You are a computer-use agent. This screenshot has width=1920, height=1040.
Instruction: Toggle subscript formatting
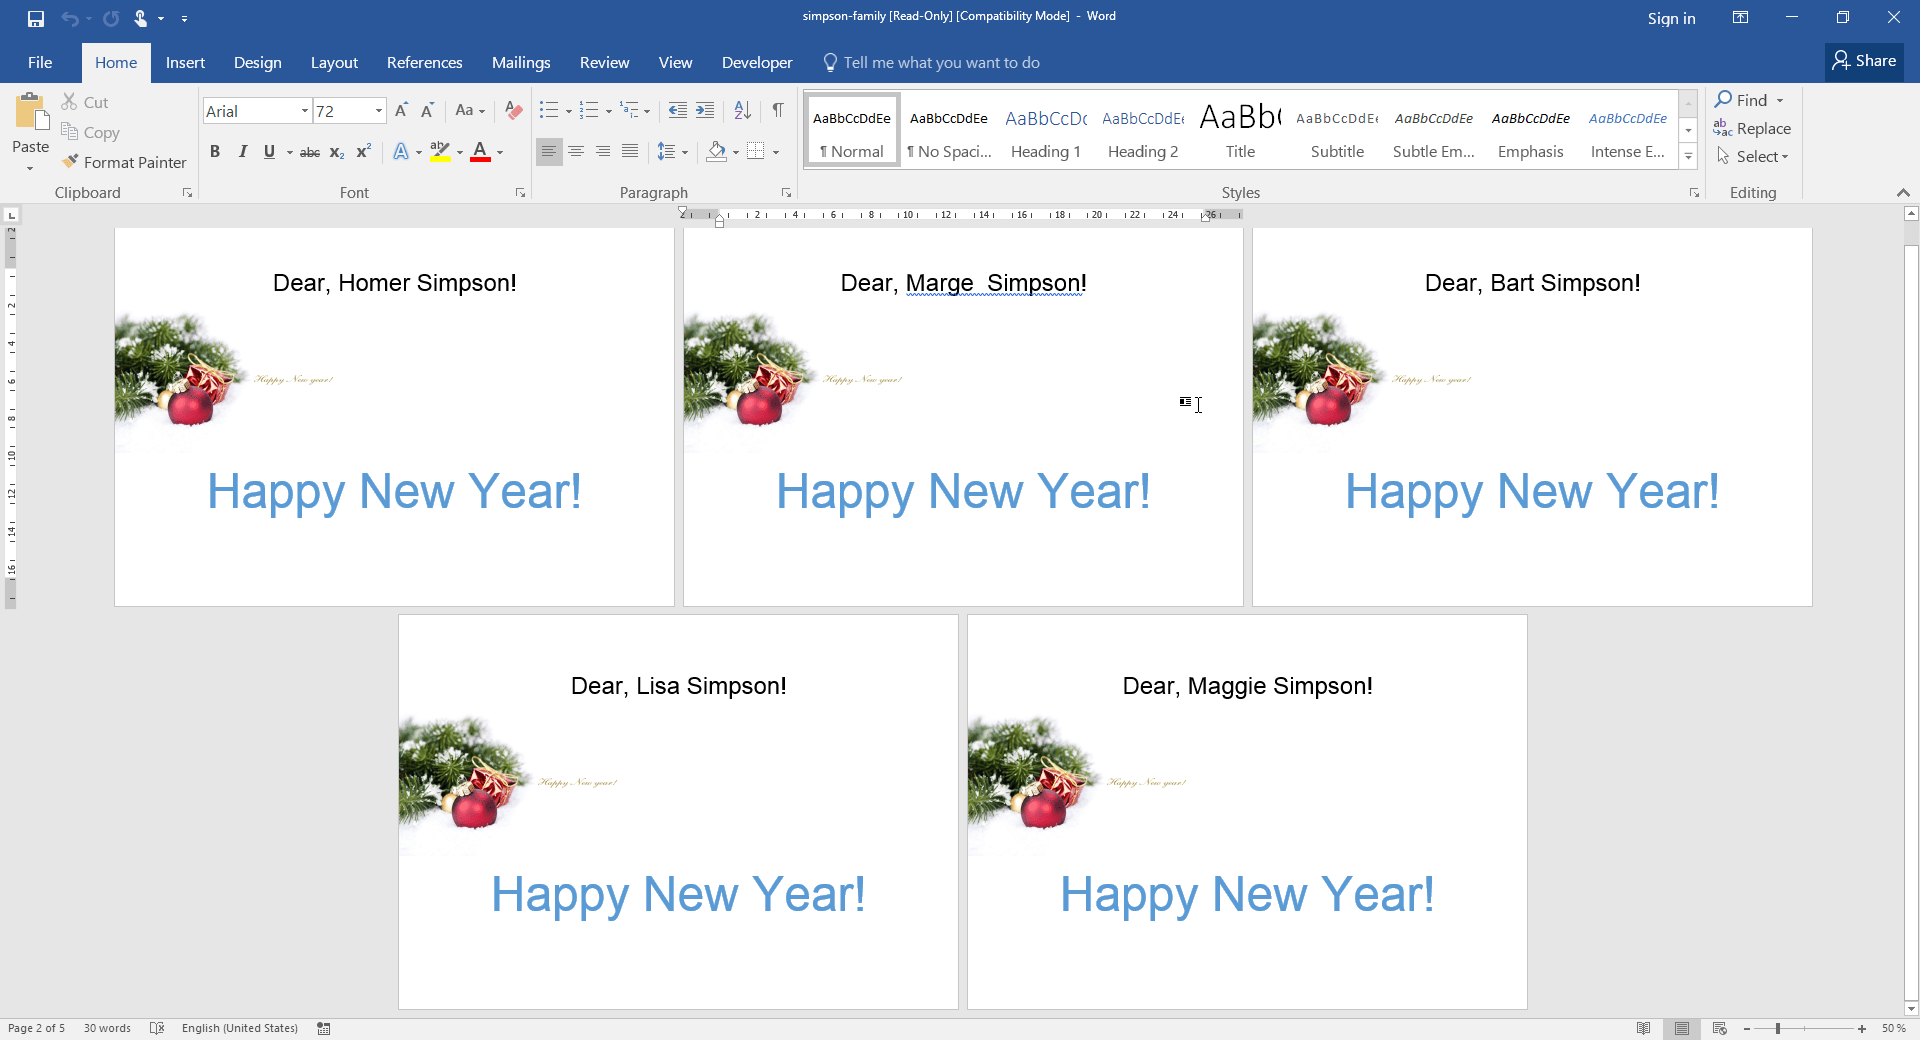pos(337,152)
